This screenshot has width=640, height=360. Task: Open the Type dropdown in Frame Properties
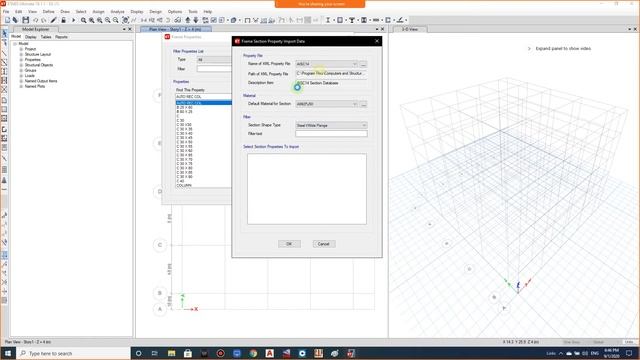tap(214, 60)
